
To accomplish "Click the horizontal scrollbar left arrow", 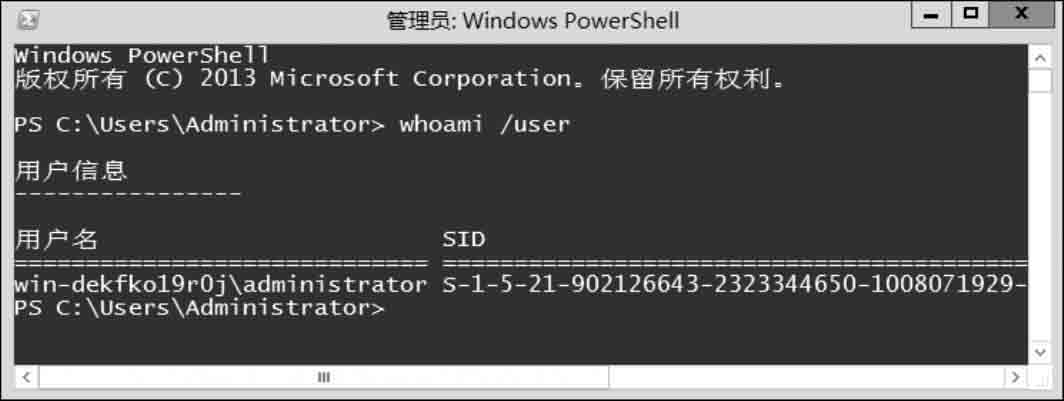I will pyautogui.click(x=25, y=378).
